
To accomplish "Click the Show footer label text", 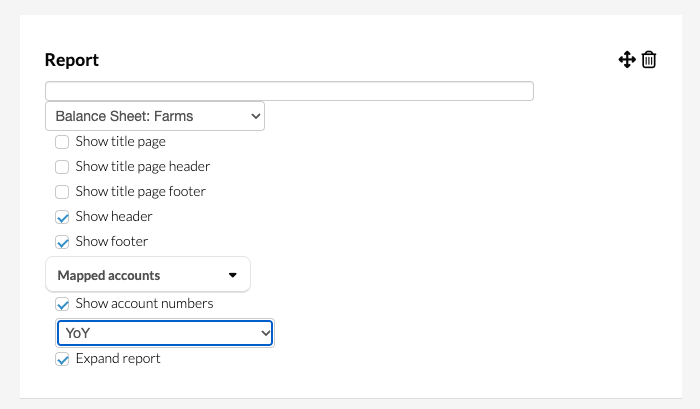I will [112, 242].
